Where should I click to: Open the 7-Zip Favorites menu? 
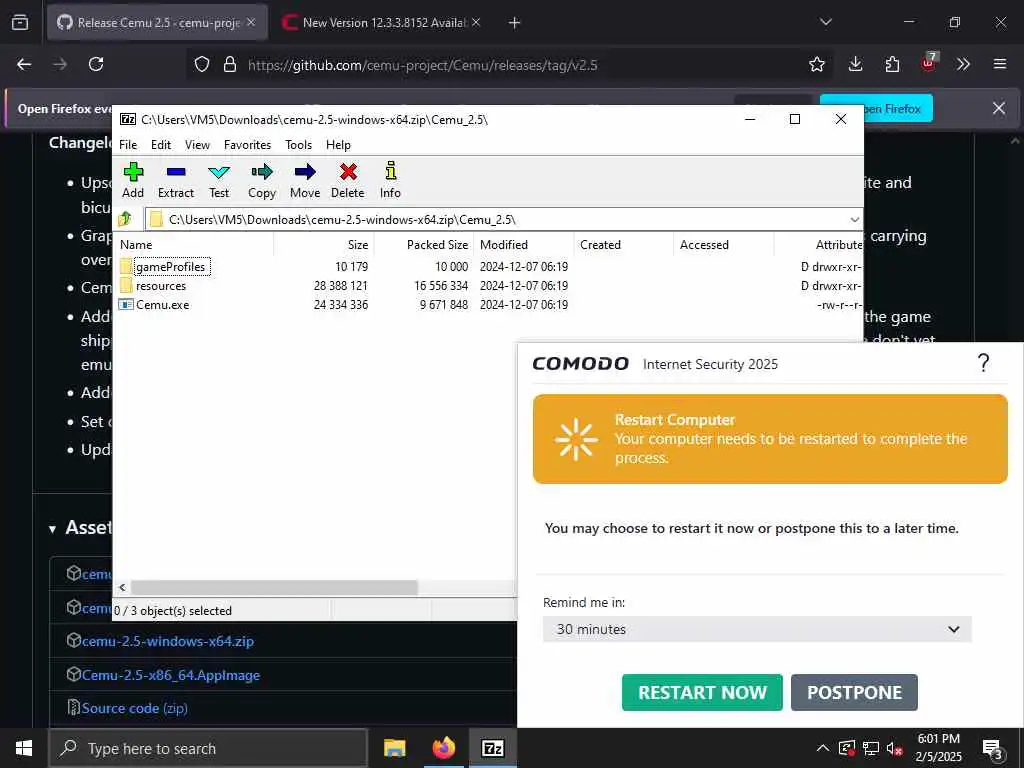tap(247, 145)
